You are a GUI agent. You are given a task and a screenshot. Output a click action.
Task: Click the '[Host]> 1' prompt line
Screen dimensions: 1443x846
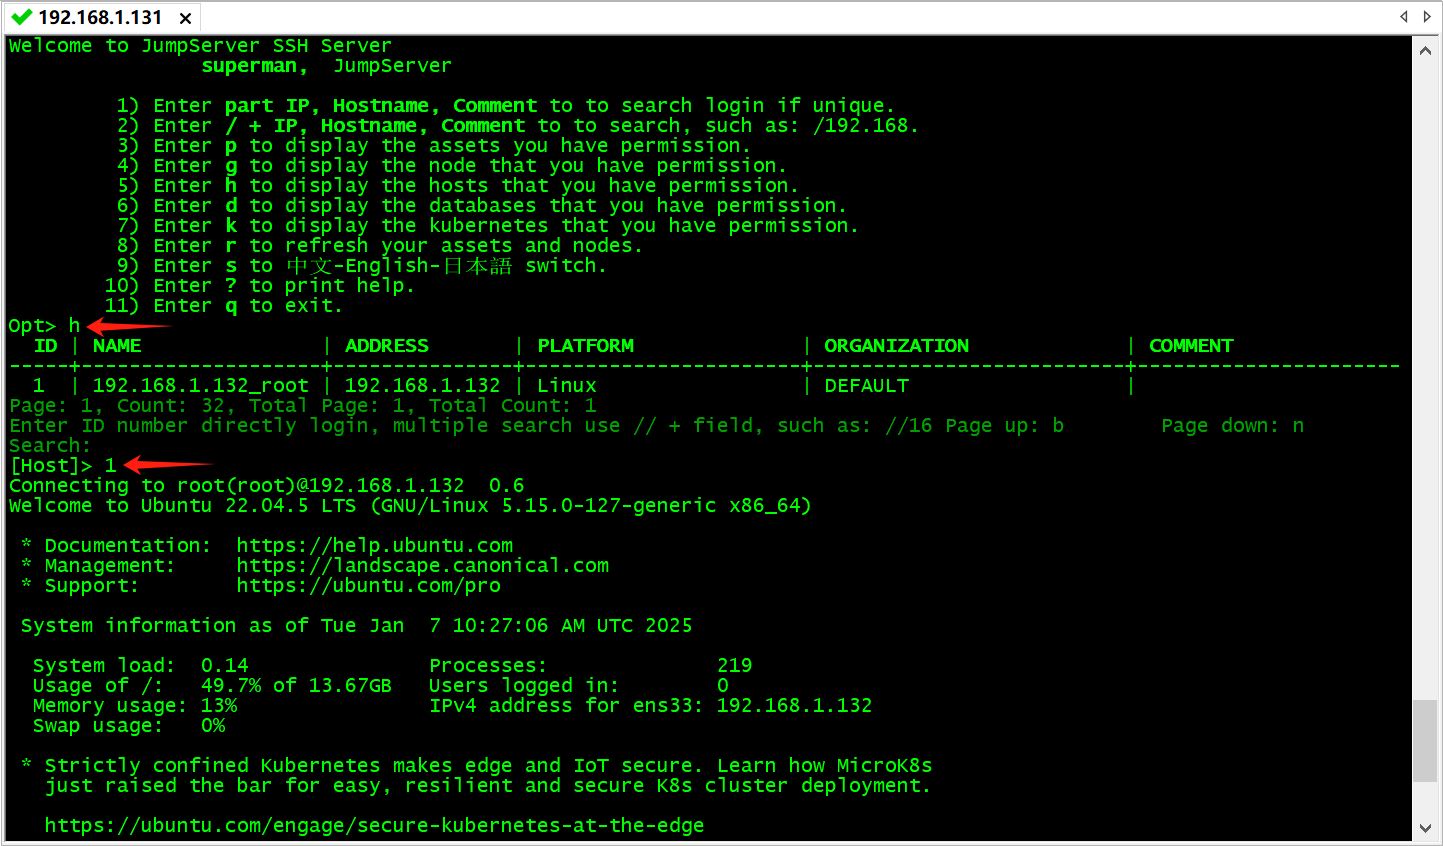[63, 465]
